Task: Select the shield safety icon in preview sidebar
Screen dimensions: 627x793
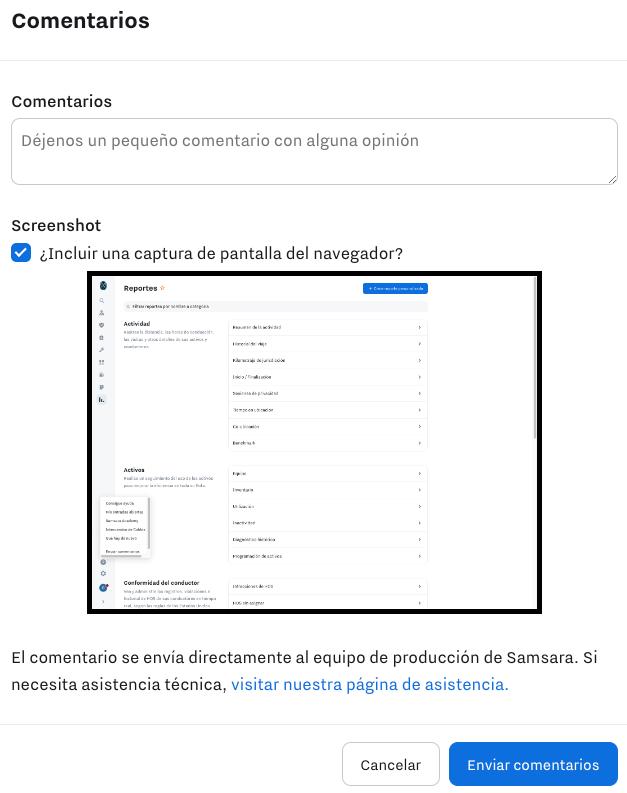Action: click(x=102, y=325)
